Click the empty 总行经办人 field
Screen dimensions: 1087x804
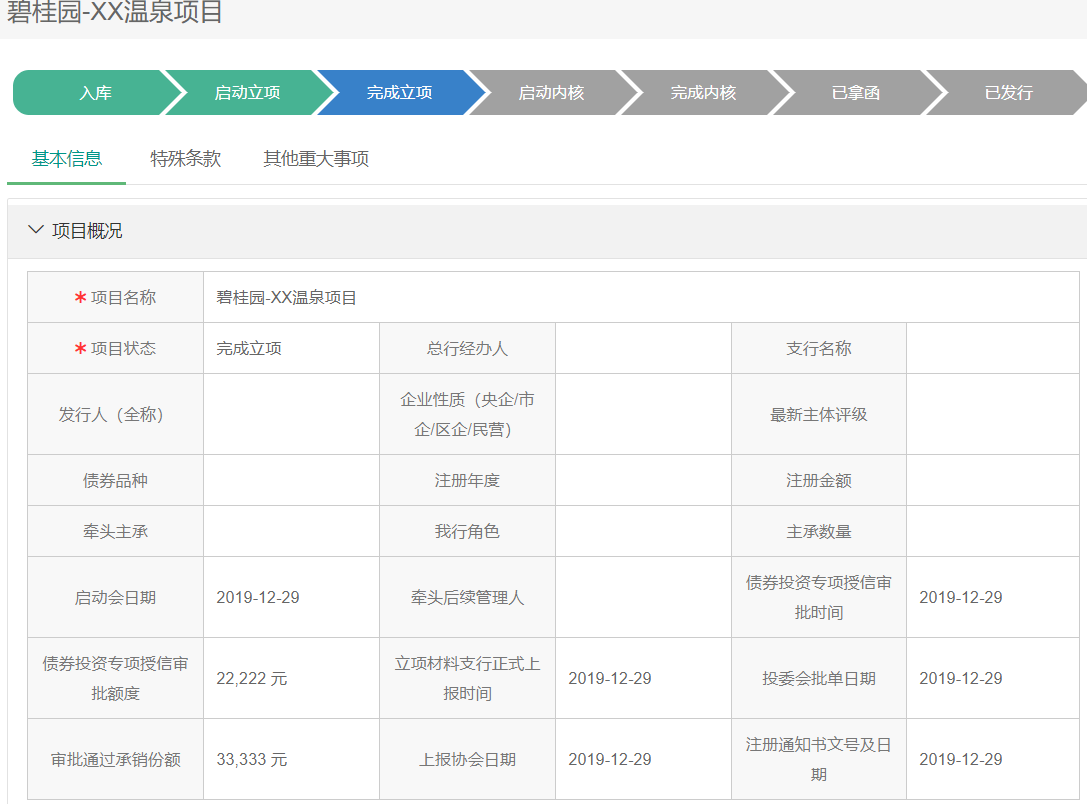coord(643,348)
